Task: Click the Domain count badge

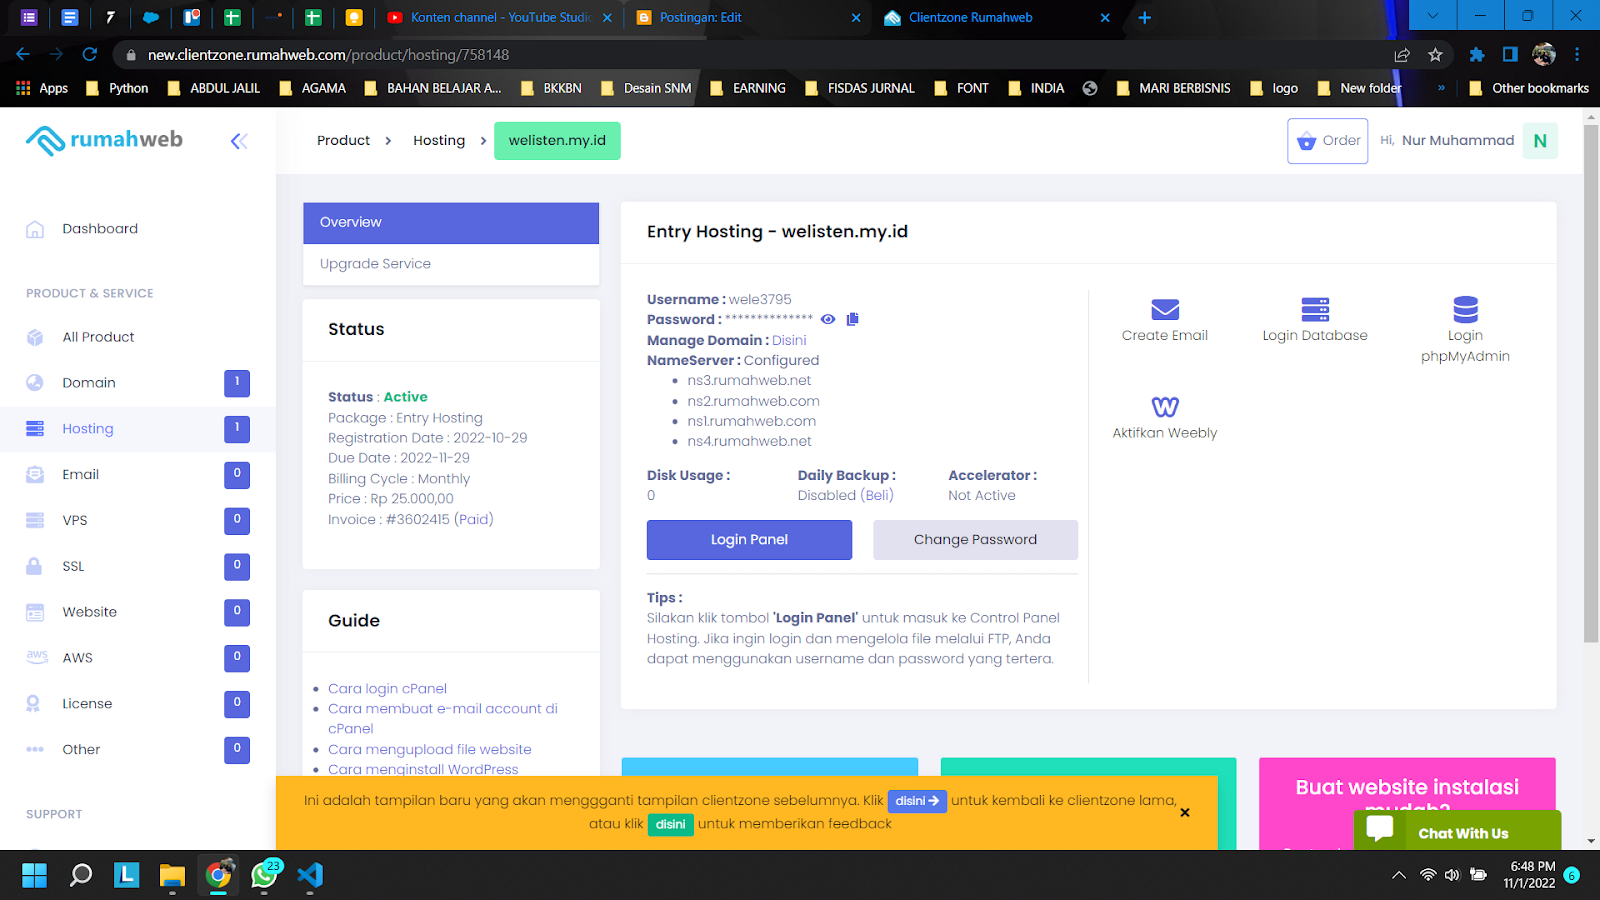Action: (237, 383)
